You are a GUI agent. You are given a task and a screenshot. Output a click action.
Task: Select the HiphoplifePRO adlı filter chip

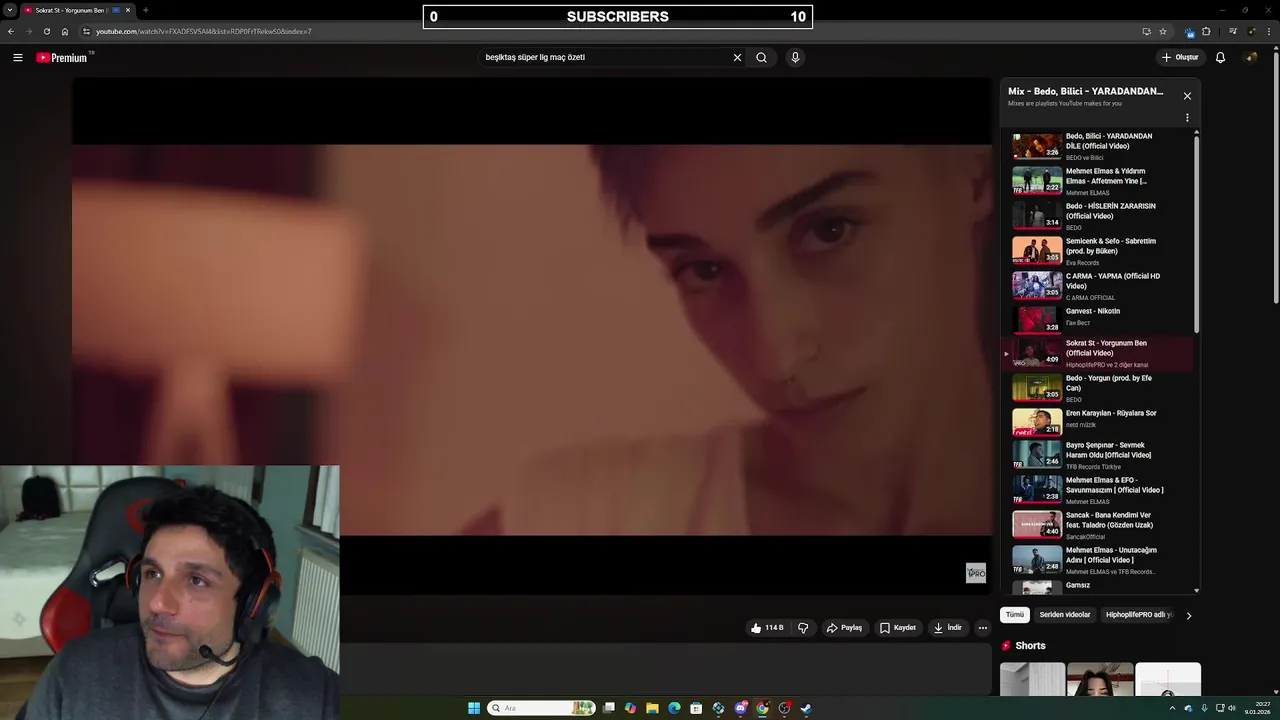pyautogui.click(x=1139, y=615)
